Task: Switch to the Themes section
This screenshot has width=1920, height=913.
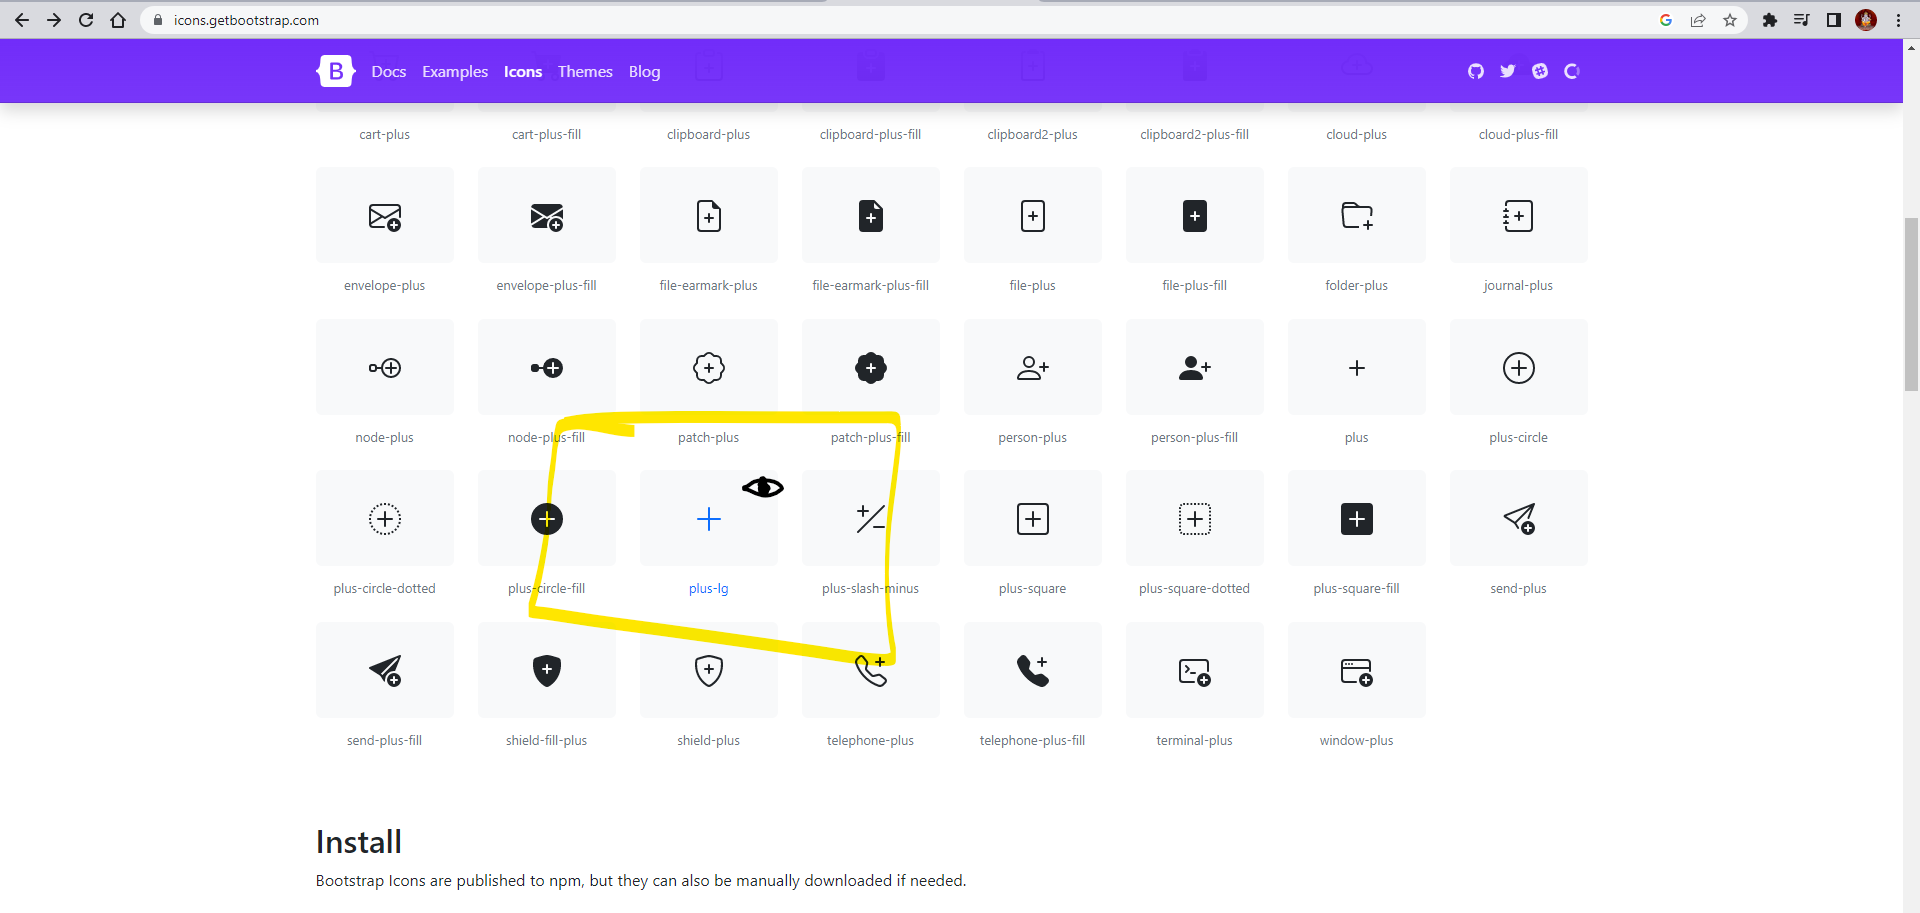Action: [x=585, y=71]
